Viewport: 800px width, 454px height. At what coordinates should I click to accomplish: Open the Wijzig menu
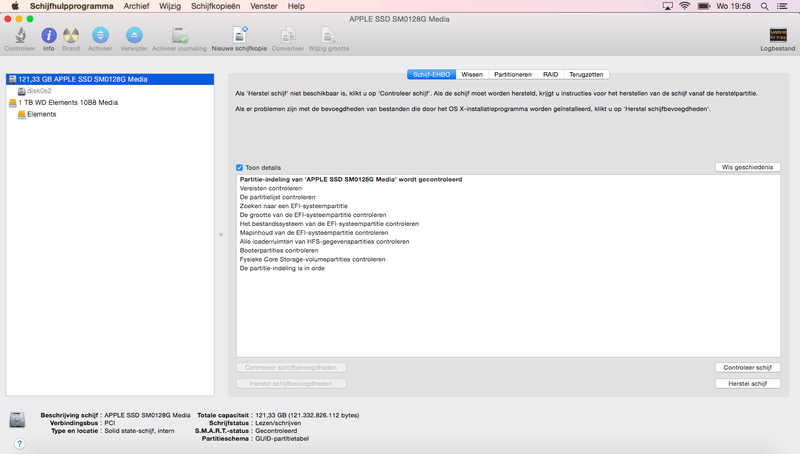click(170, 6)
